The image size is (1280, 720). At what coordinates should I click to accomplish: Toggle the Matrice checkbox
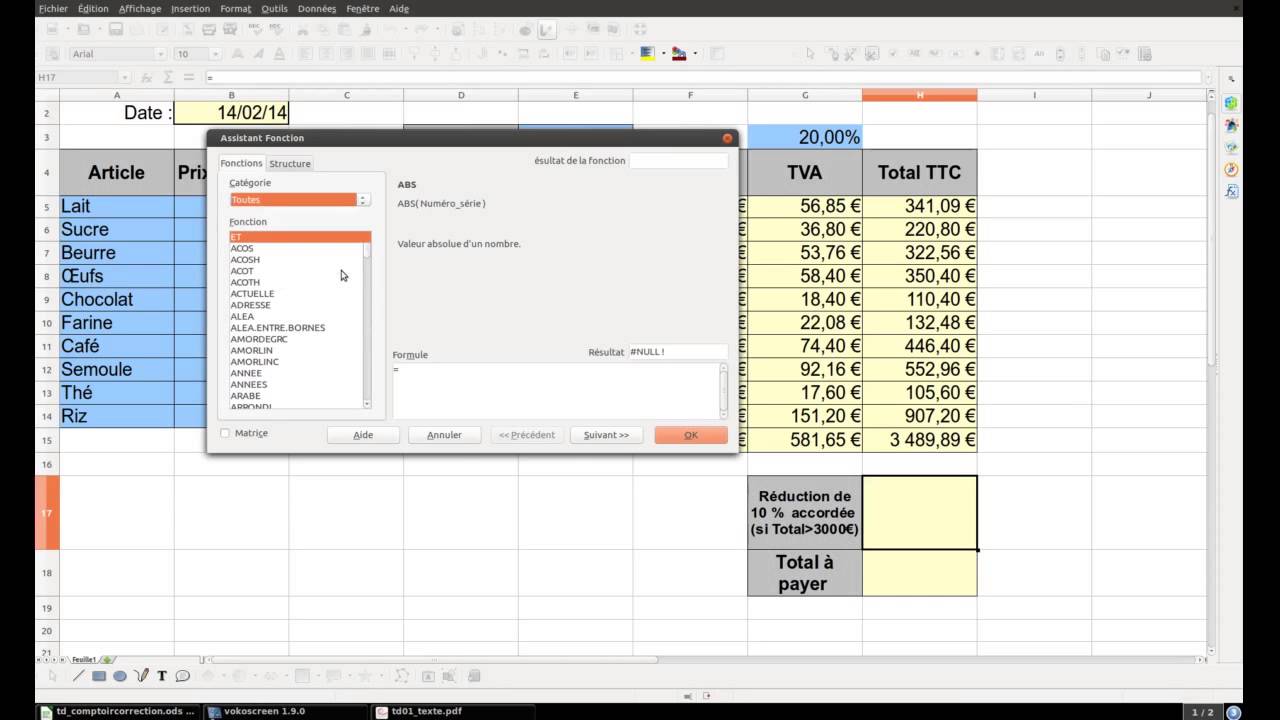click(225, 433)
